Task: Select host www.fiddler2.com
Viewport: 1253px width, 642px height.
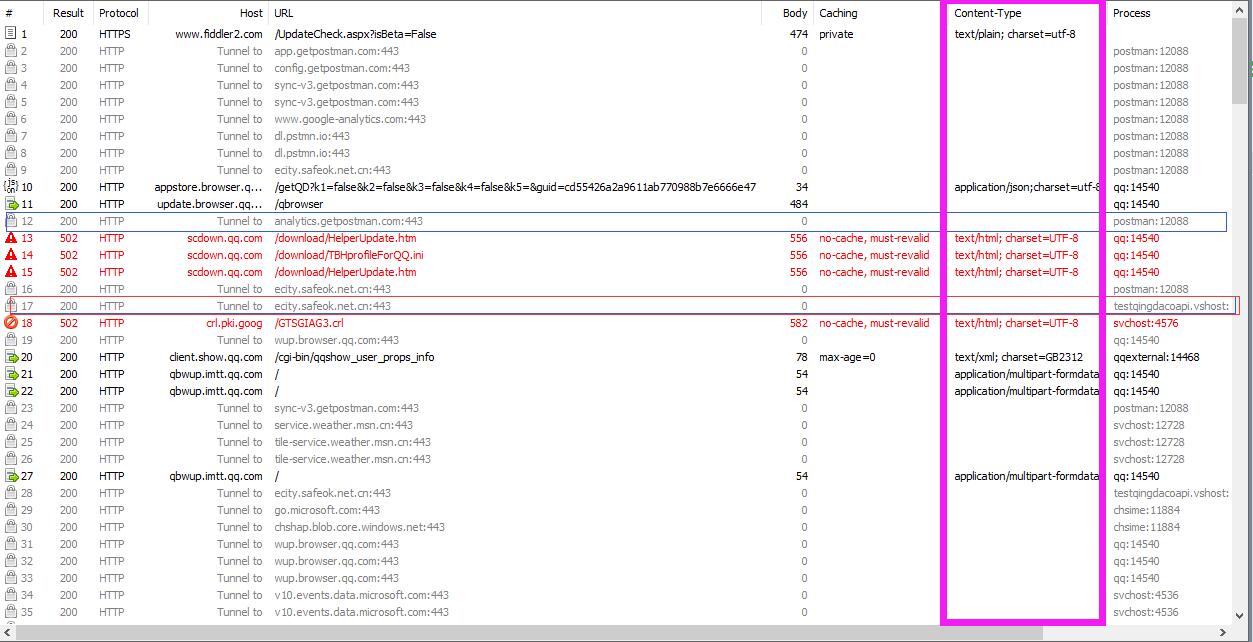Action: (x=219, y=34)
